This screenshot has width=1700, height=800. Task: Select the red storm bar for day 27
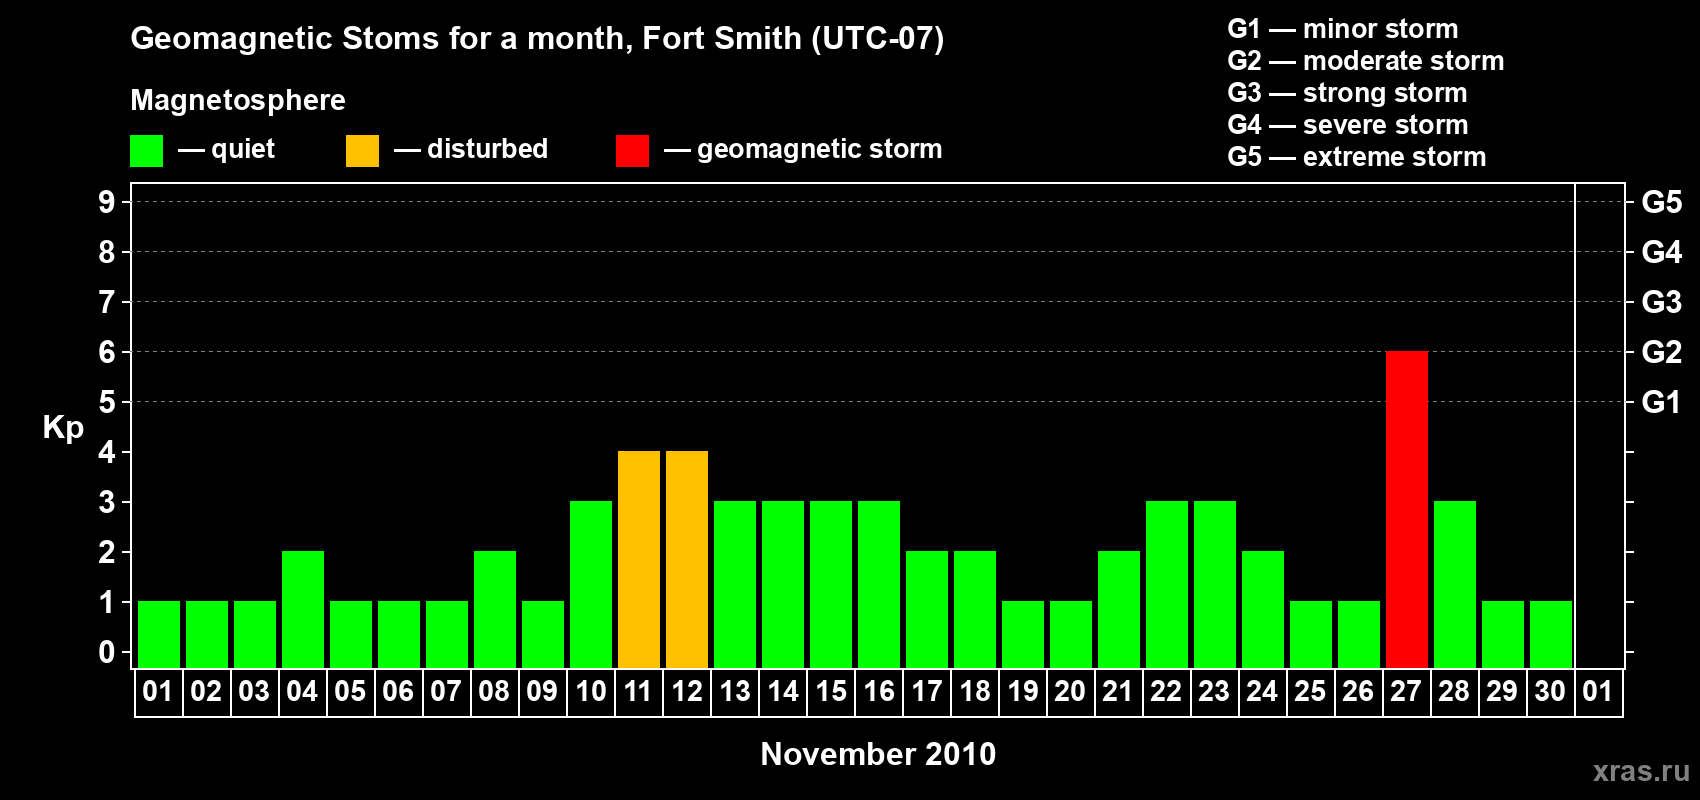1407,510
